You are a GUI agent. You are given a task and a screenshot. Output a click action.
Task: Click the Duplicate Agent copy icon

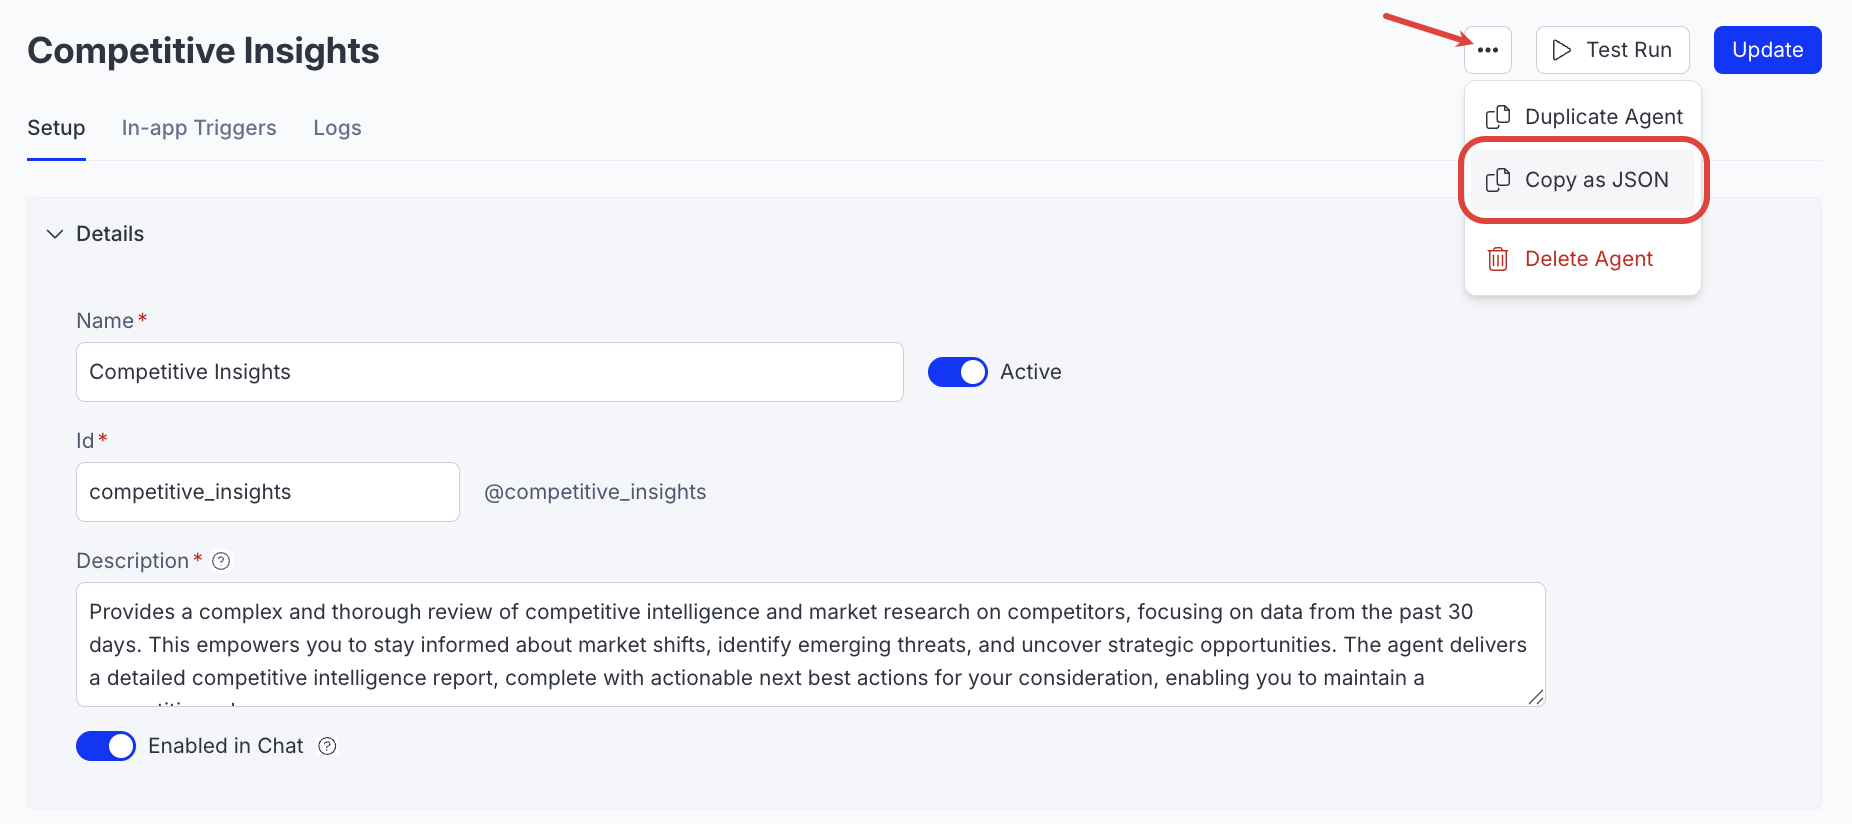pyautogui.click(x=1497, y=117)
